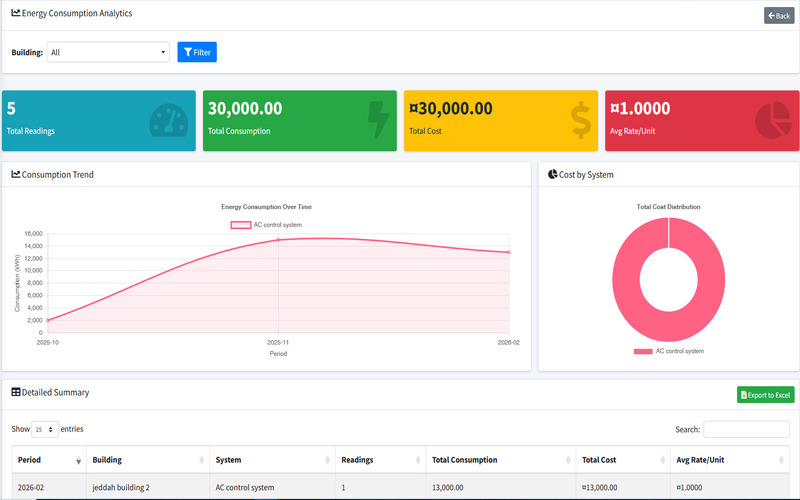
Task: Click the Total Readings value 5
Action: pyautogui.click(x=11, y=108)
